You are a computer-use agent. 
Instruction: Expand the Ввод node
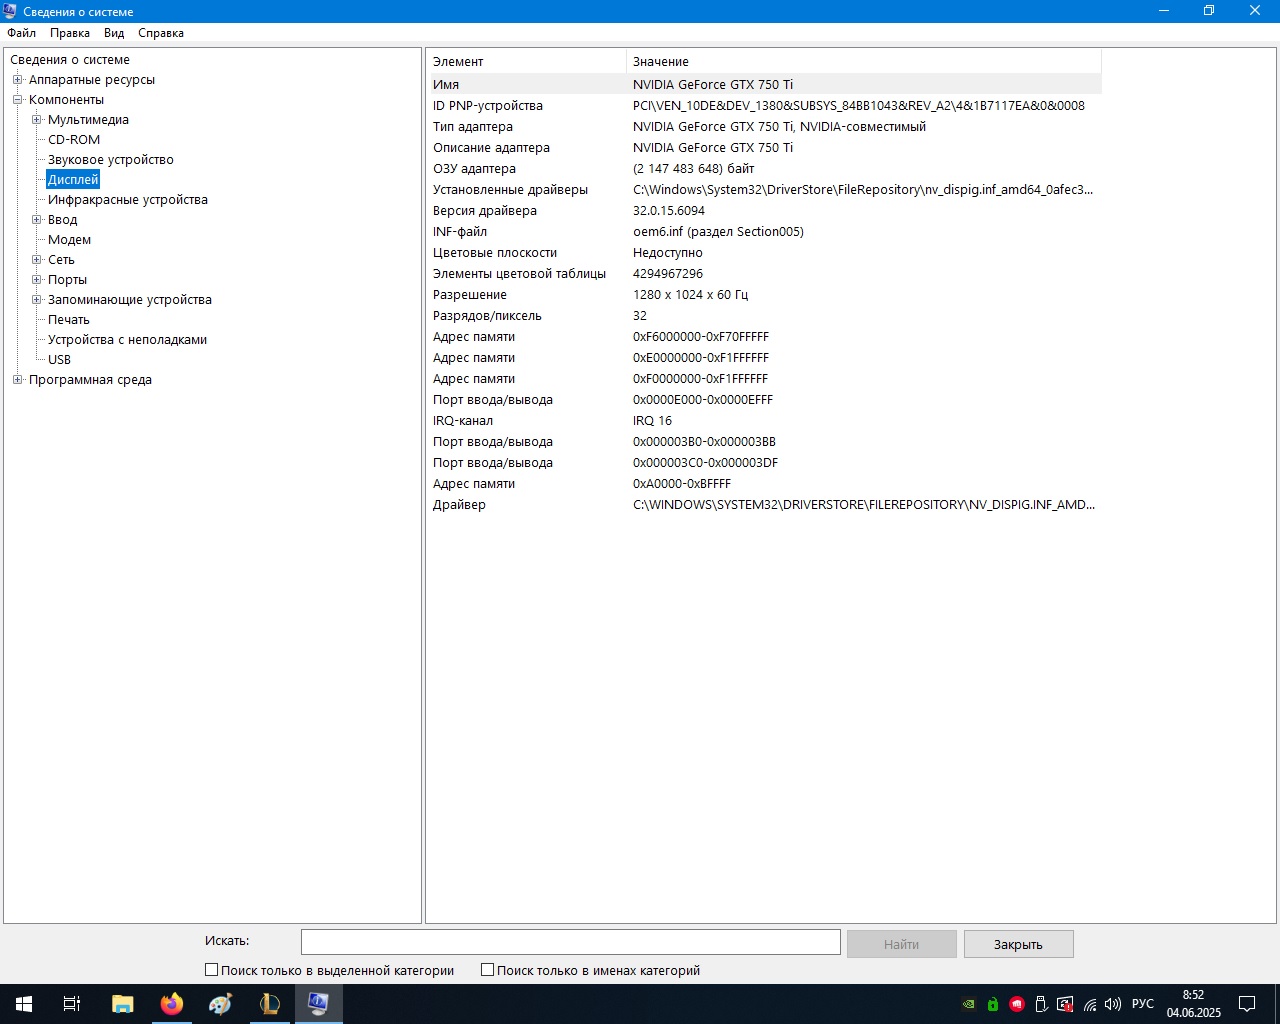36,220
